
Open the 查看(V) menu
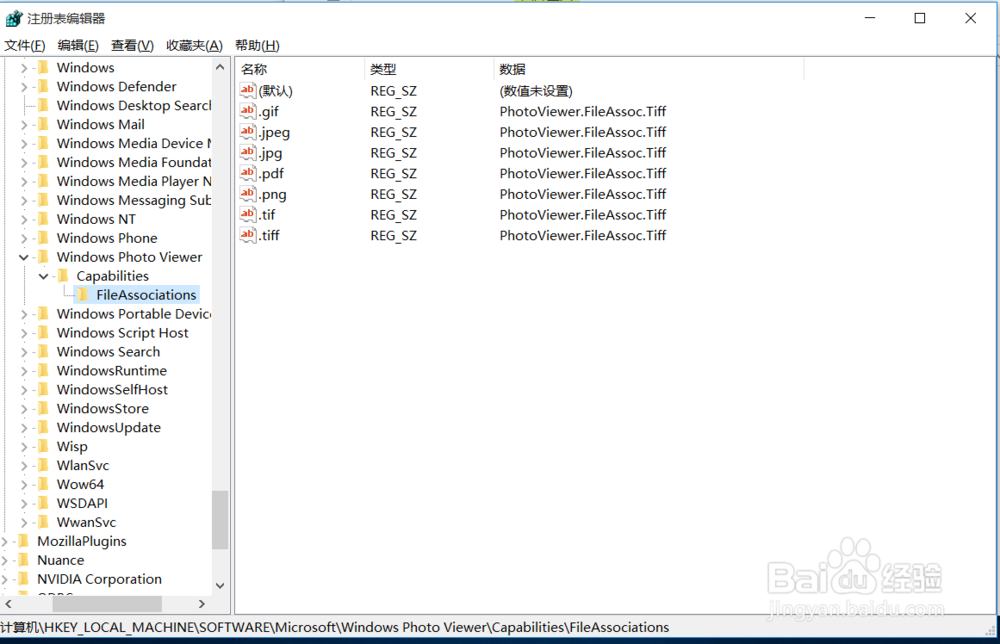(x=131, y=44)
